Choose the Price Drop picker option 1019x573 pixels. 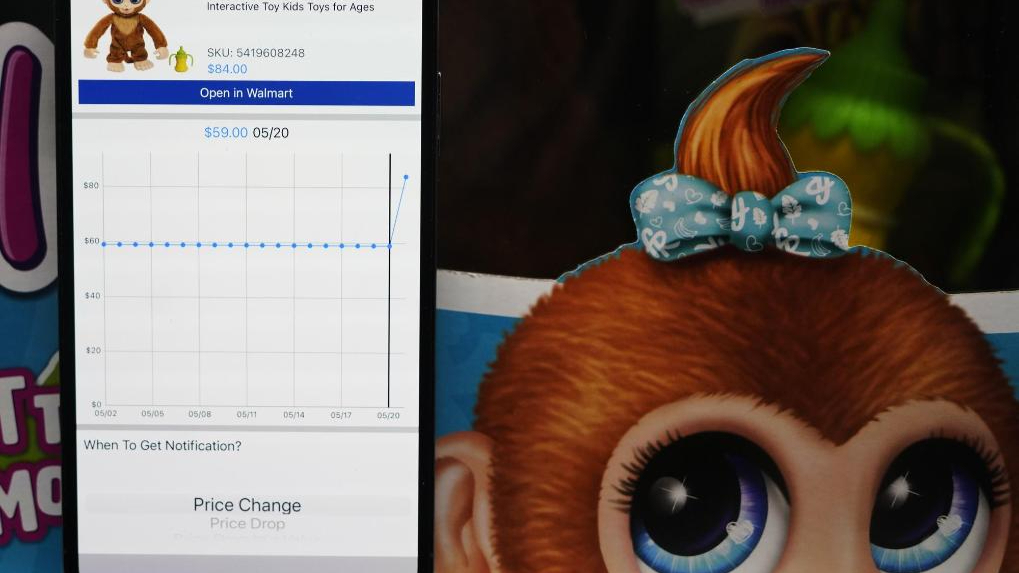point(247,524)
